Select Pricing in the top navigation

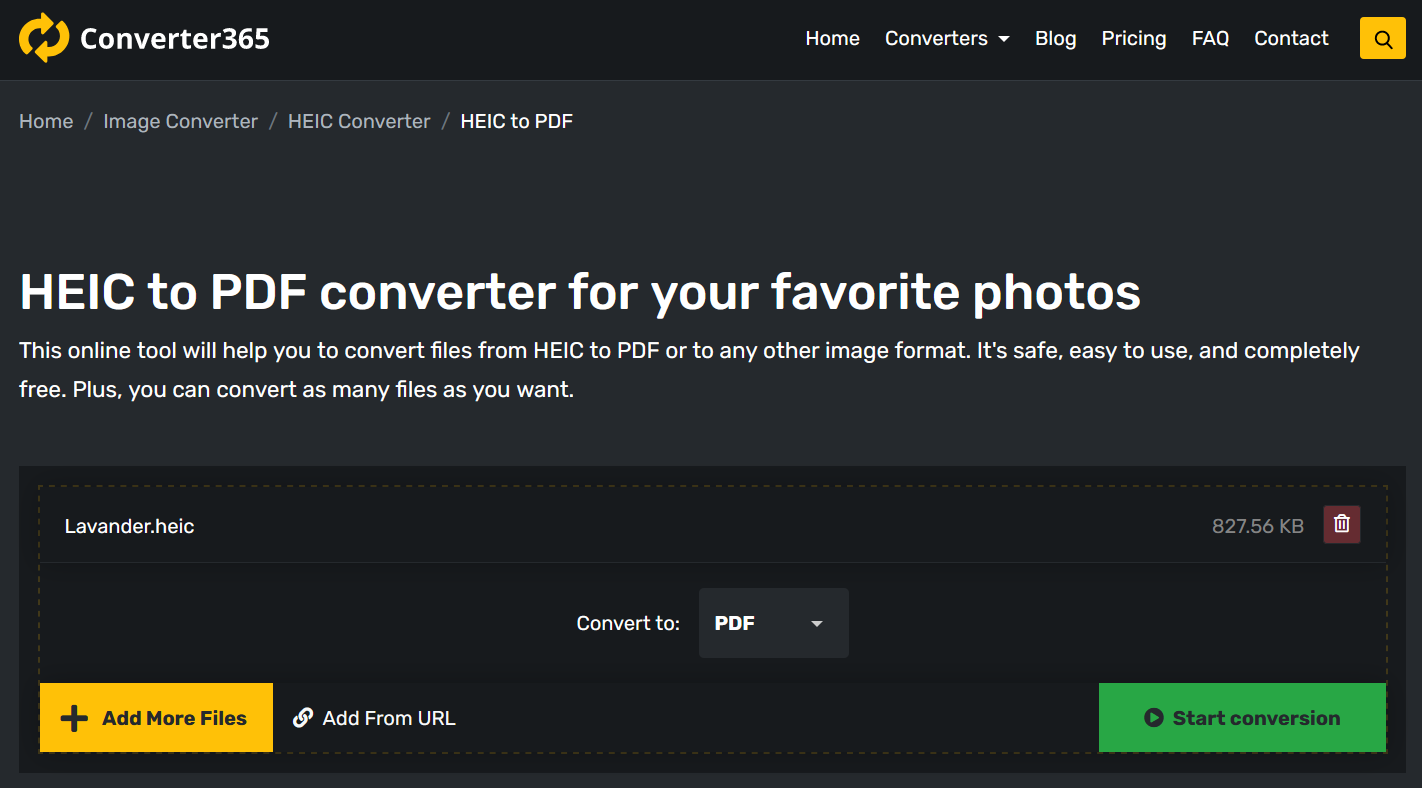pos(1133,38)
